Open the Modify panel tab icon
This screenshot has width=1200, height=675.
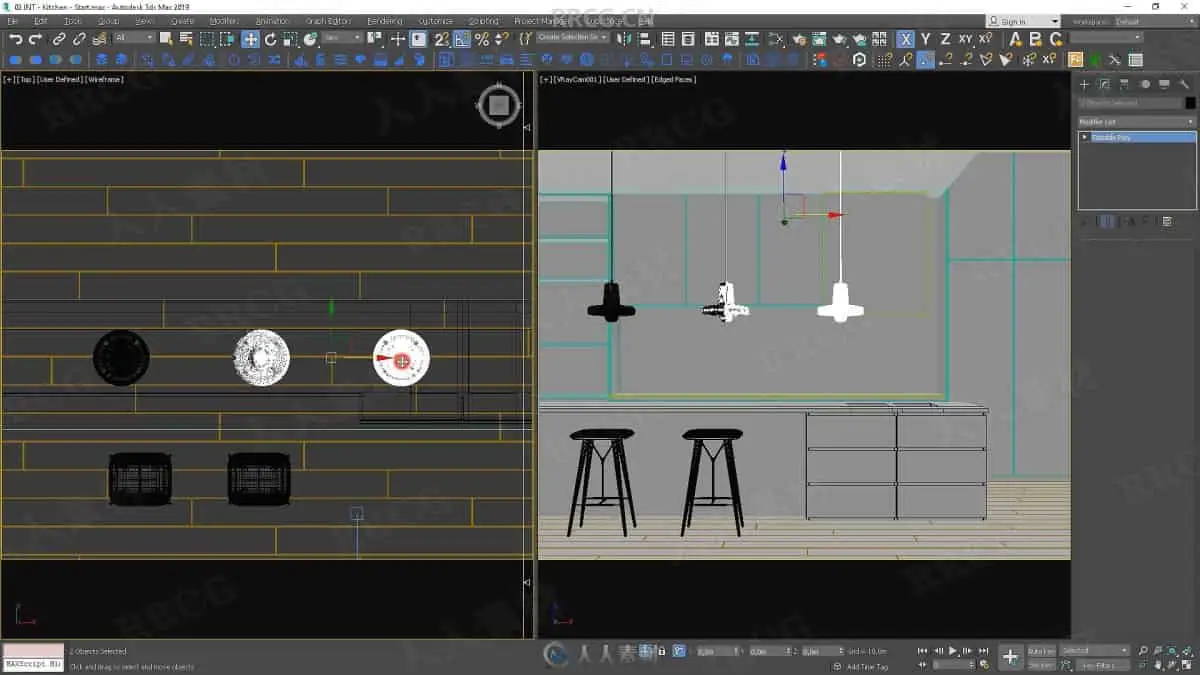[1104, 85]
